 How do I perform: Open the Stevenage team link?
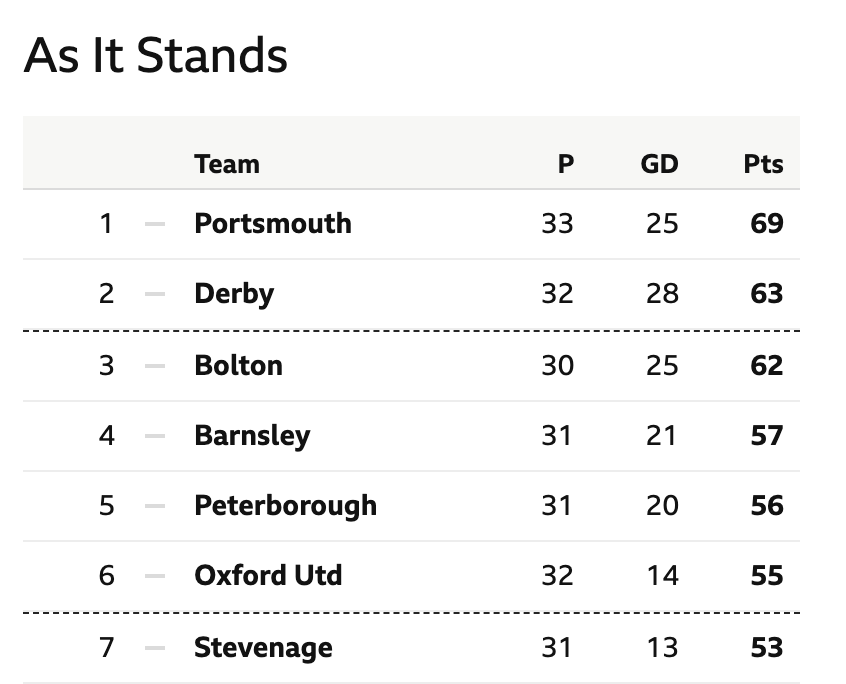[263, 648]
